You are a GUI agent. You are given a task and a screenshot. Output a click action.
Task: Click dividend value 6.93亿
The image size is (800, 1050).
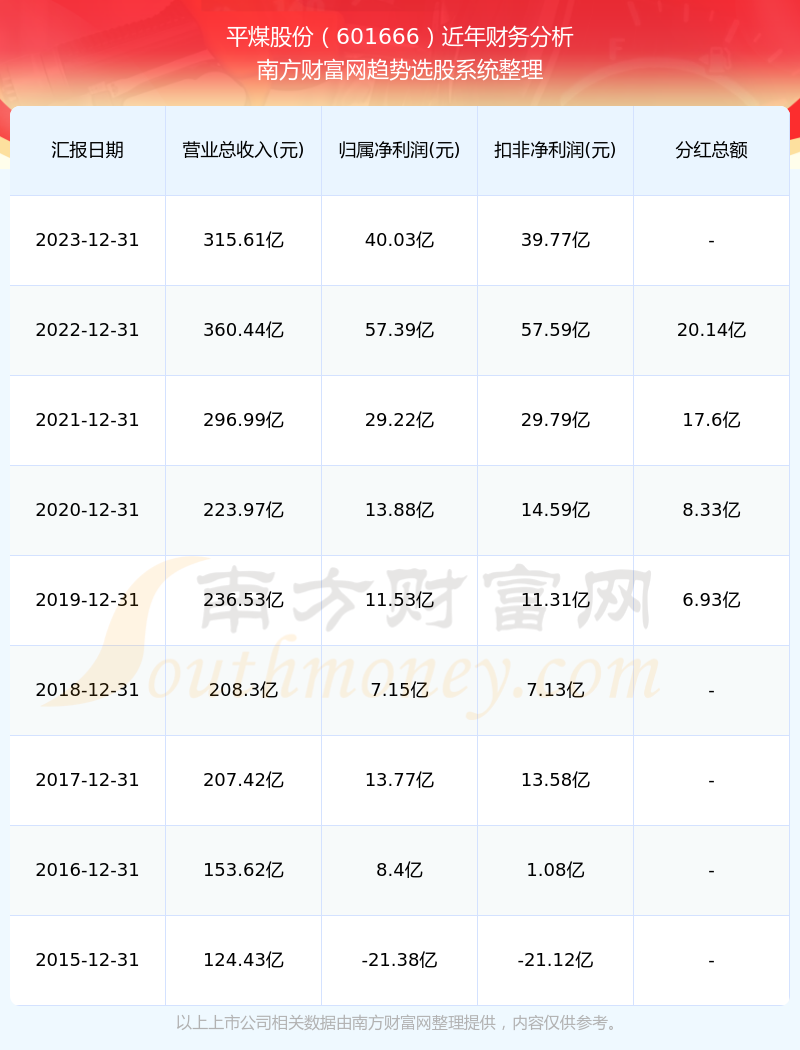[x=712, y=600]
